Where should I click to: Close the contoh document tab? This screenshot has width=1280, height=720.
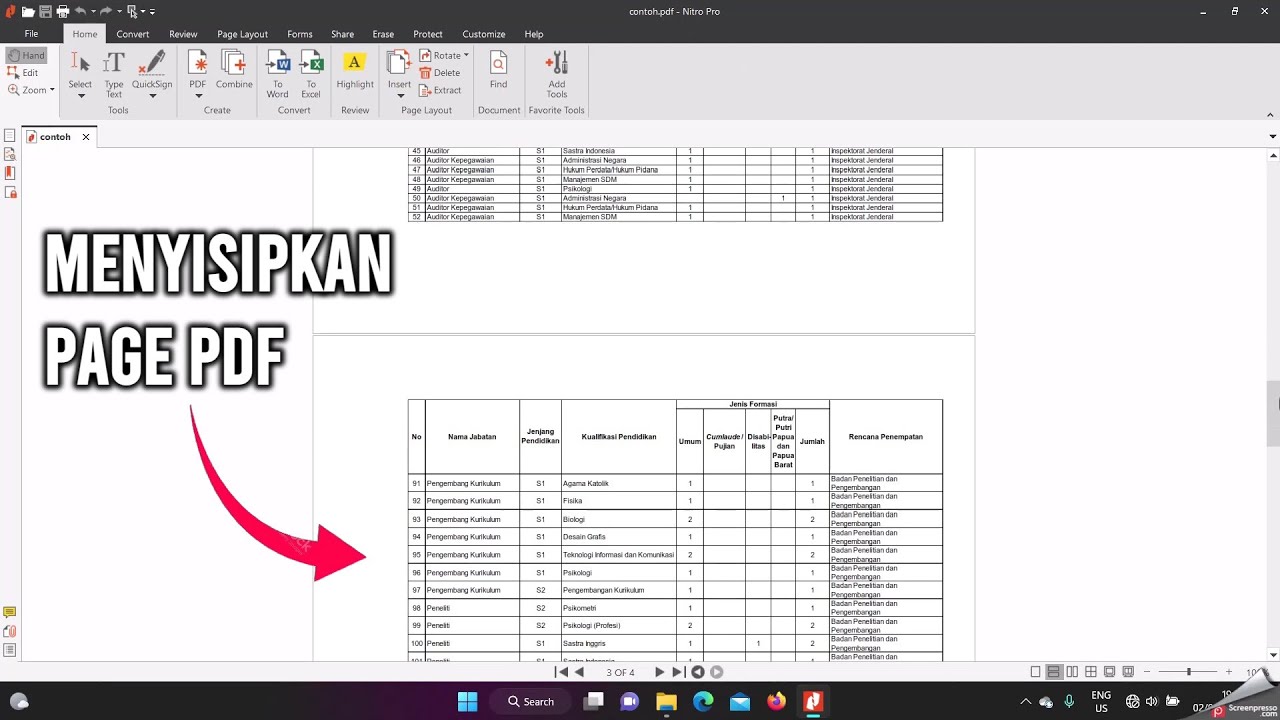coord(86,137)
